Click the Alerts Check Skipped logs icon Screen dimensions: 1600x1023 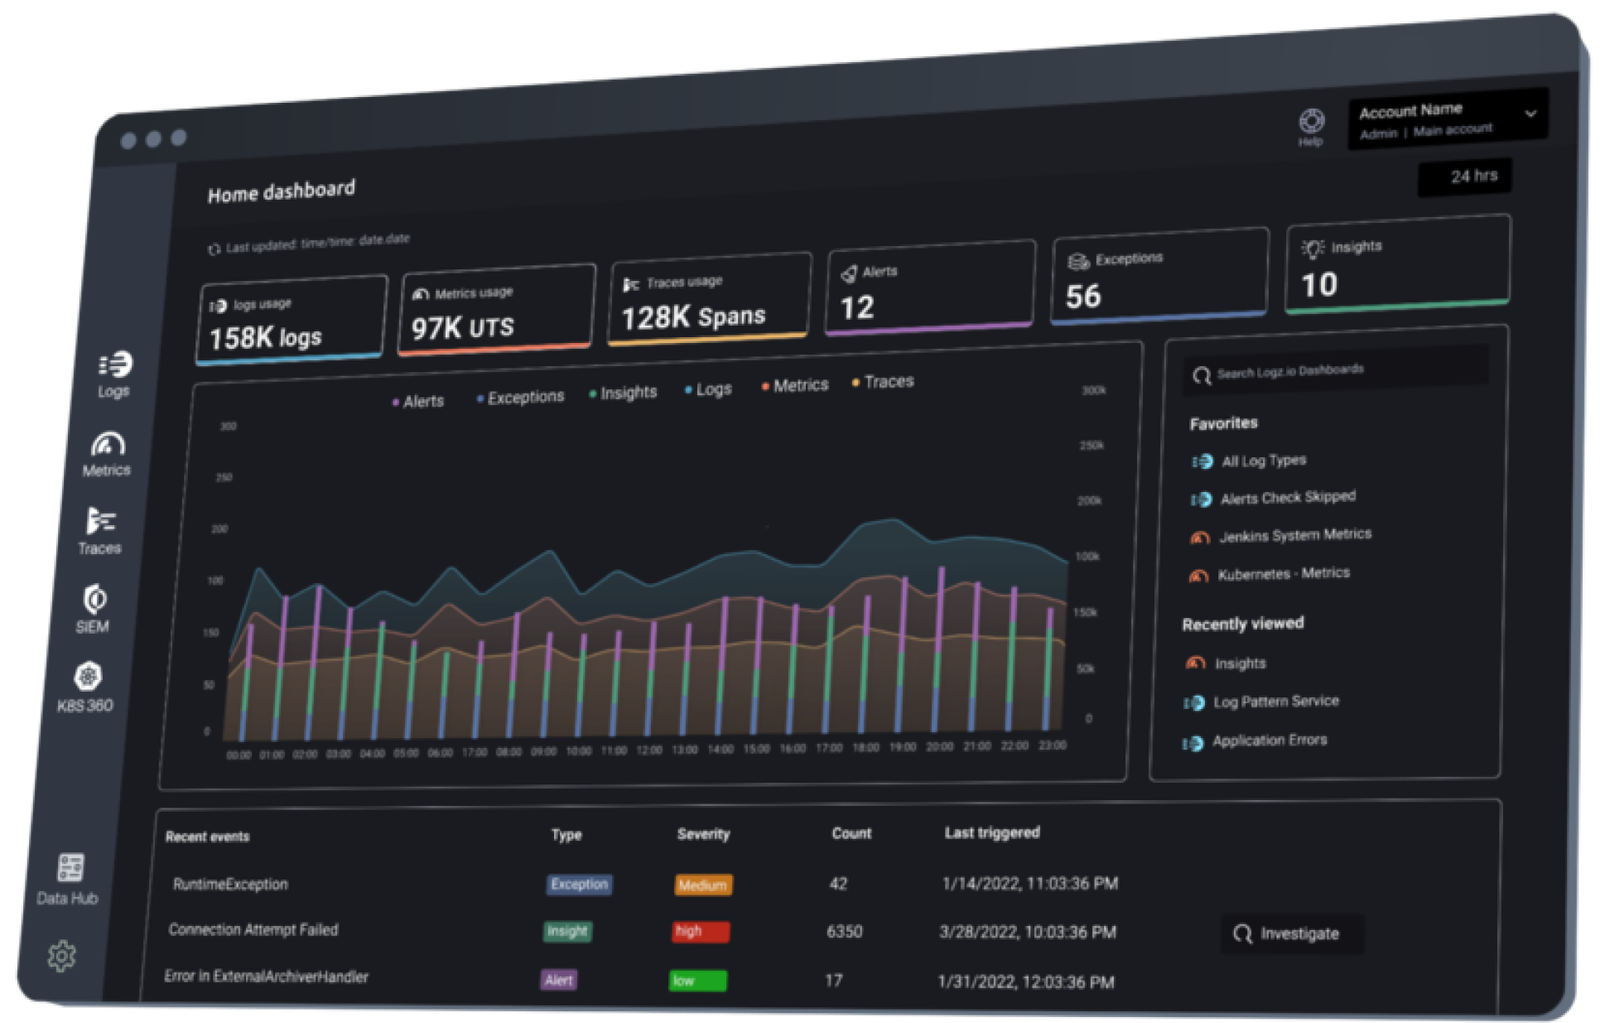pyautogui.click(x=1201, y=499)
